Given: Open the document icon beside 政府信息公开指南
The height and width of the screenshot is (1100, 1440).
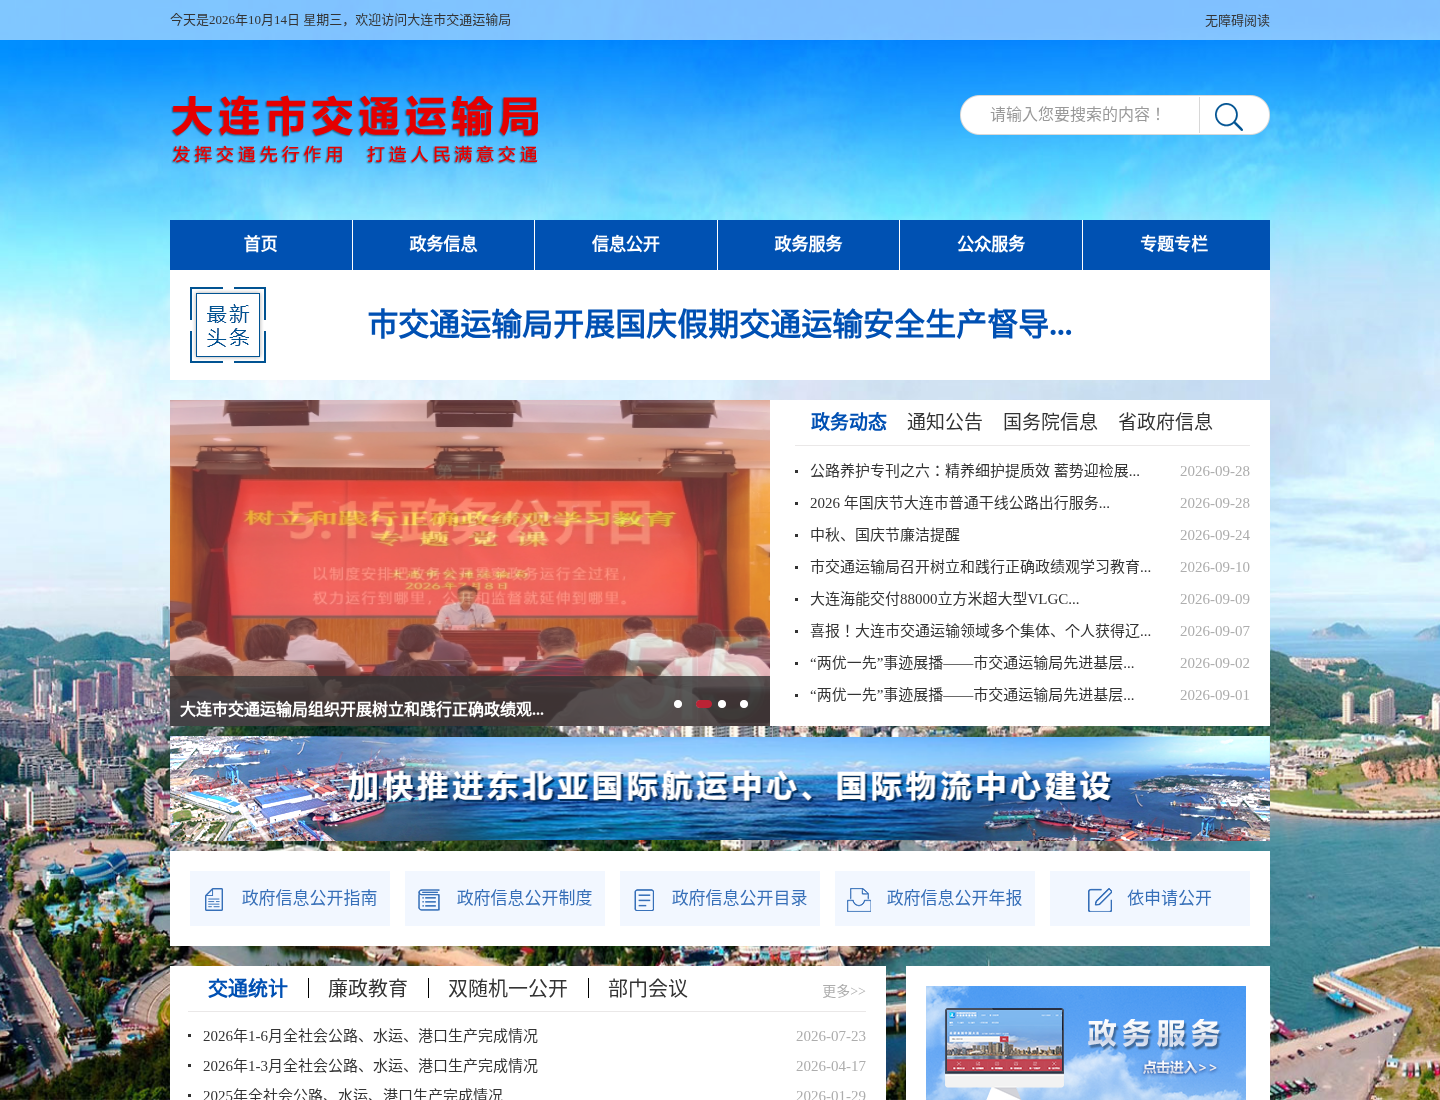Looking at the screenshot, I should (214, 900).
